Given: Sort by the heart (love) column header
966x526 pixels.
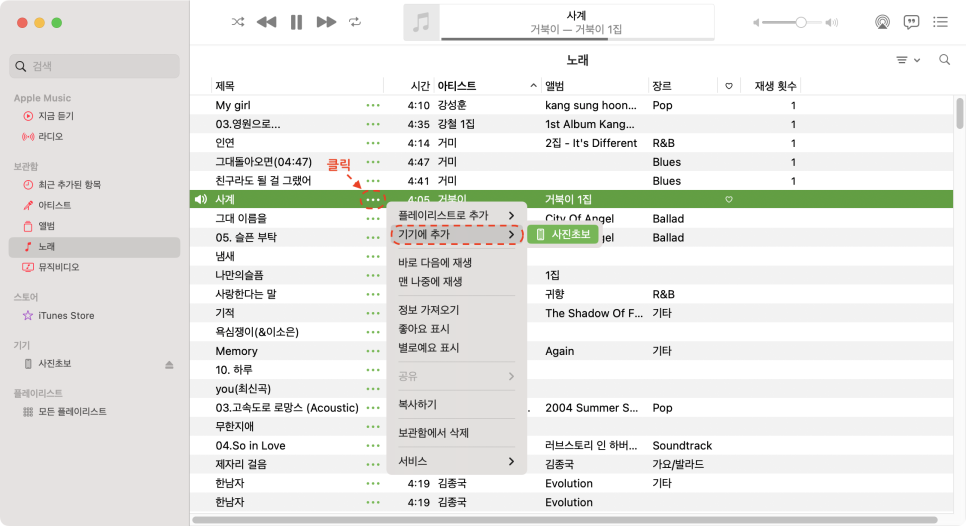Looking at the screenshot, I should [729, 86].
